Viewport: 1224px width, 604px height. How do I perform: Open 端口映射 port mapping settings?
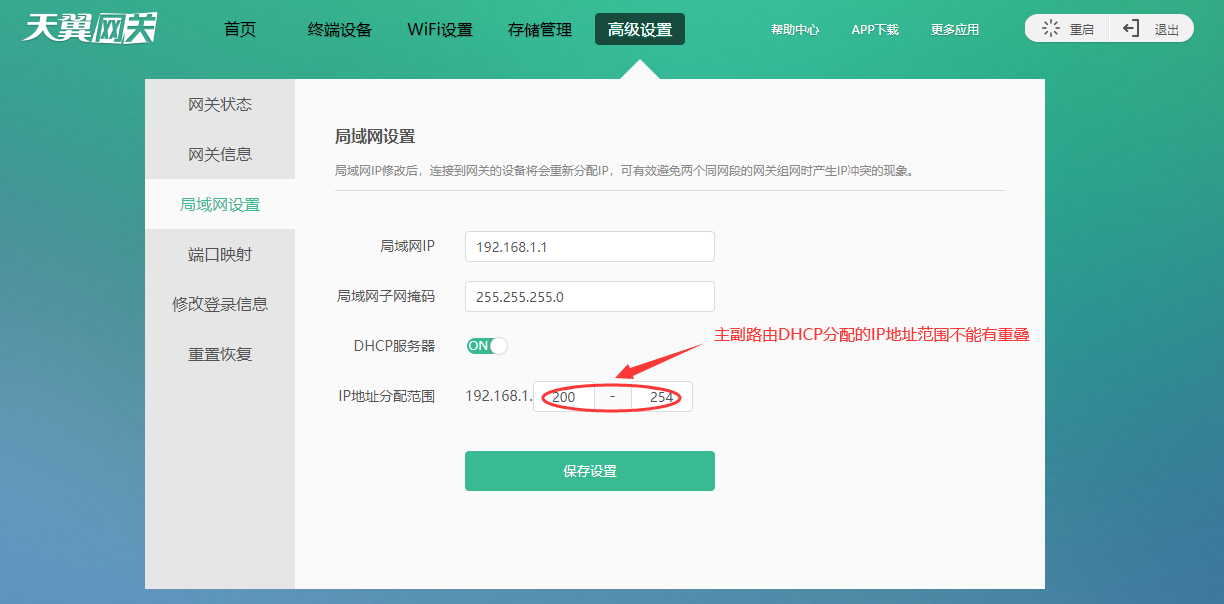(x=219, y=253)
